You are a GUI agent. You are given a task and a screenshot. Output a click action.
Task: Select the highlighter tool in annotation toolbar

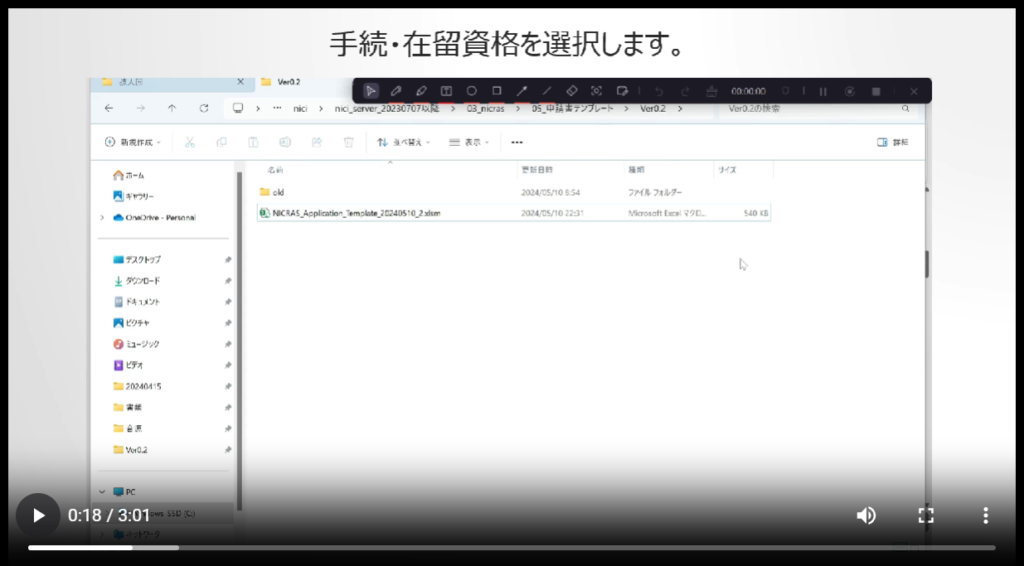[x=421, y=91]
